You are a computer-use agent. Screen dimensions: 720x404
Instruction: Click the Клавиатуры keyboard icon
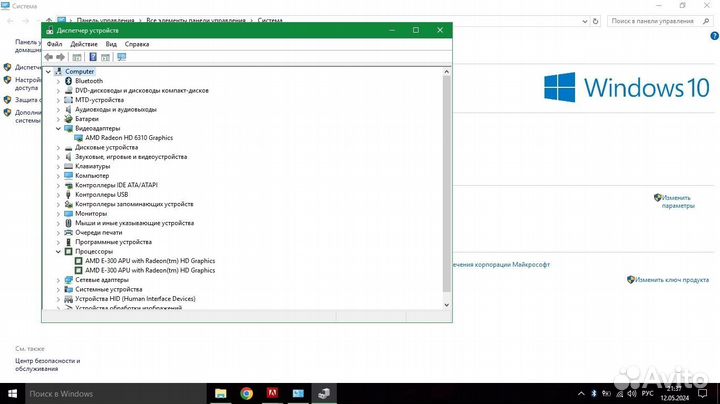click(x=68, y=166)
